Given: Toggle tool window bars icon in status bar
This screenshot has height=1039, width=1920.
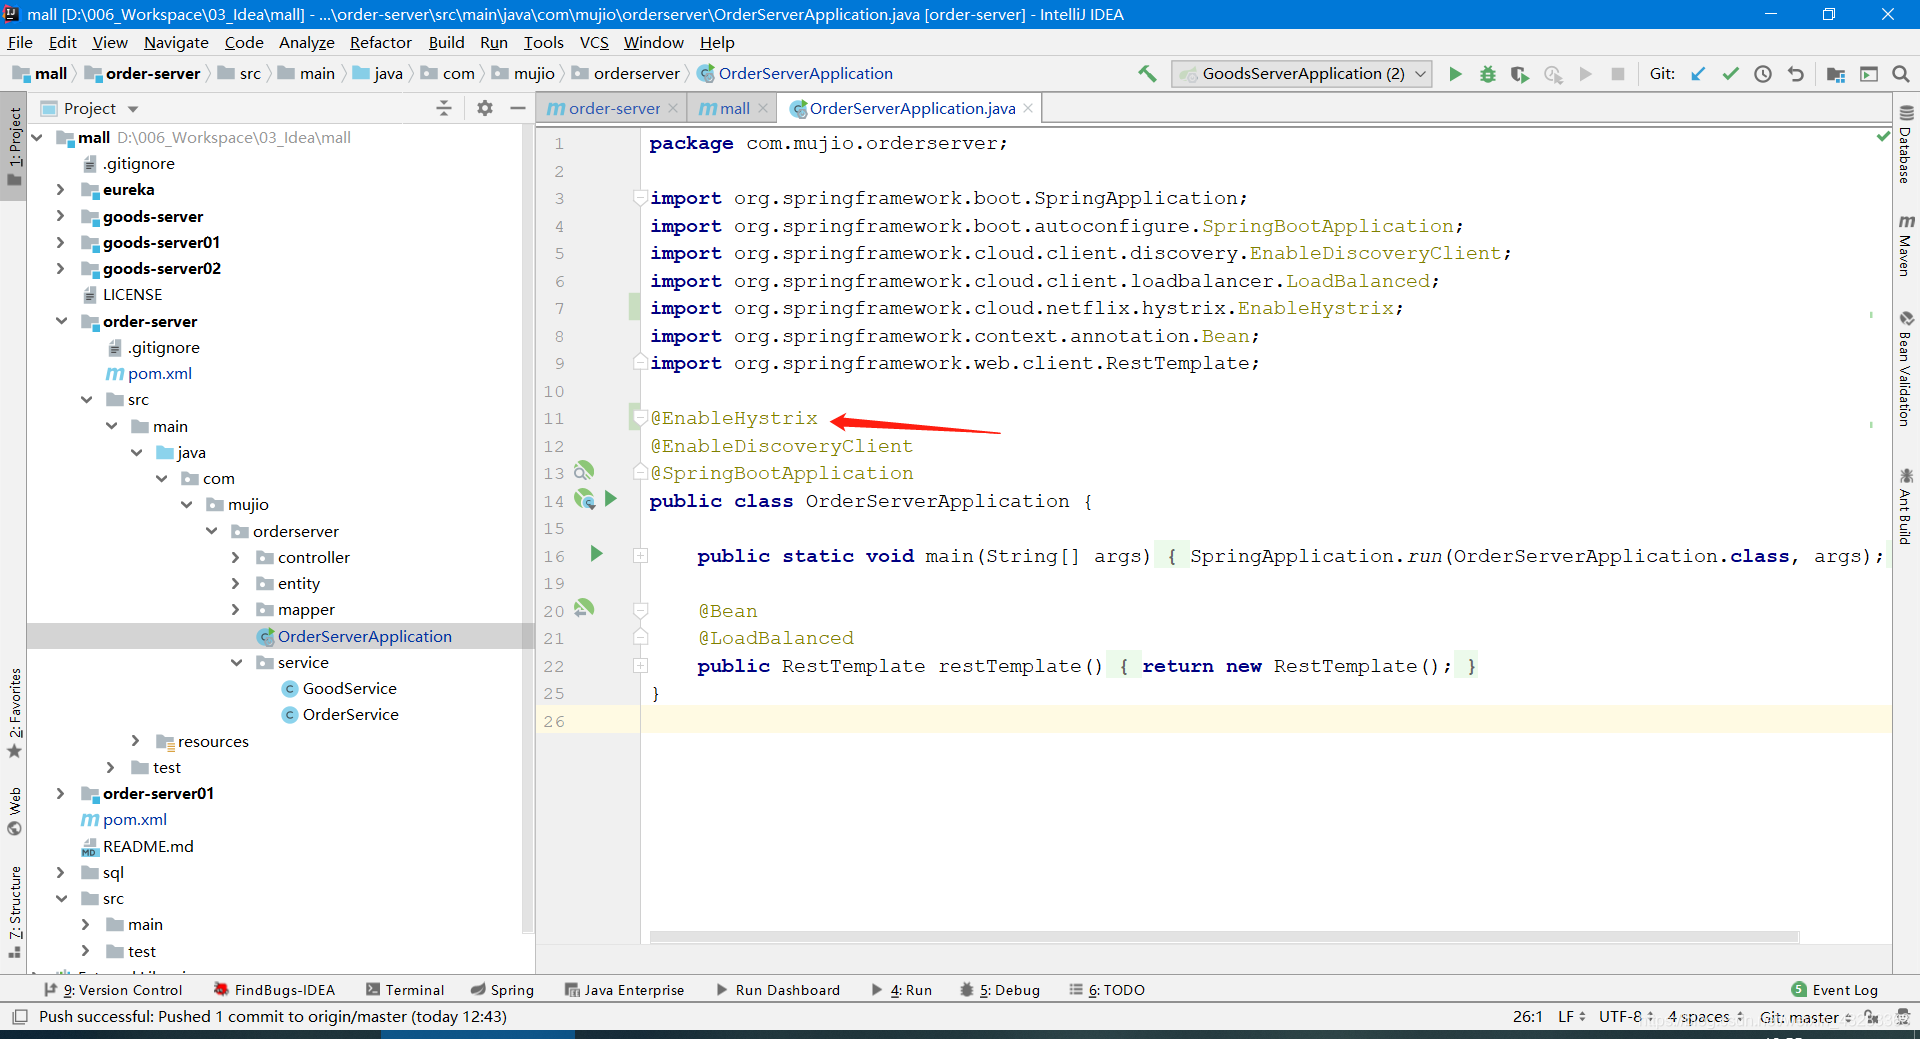Looking at the screenshot, I should [x=19, y=1017].
